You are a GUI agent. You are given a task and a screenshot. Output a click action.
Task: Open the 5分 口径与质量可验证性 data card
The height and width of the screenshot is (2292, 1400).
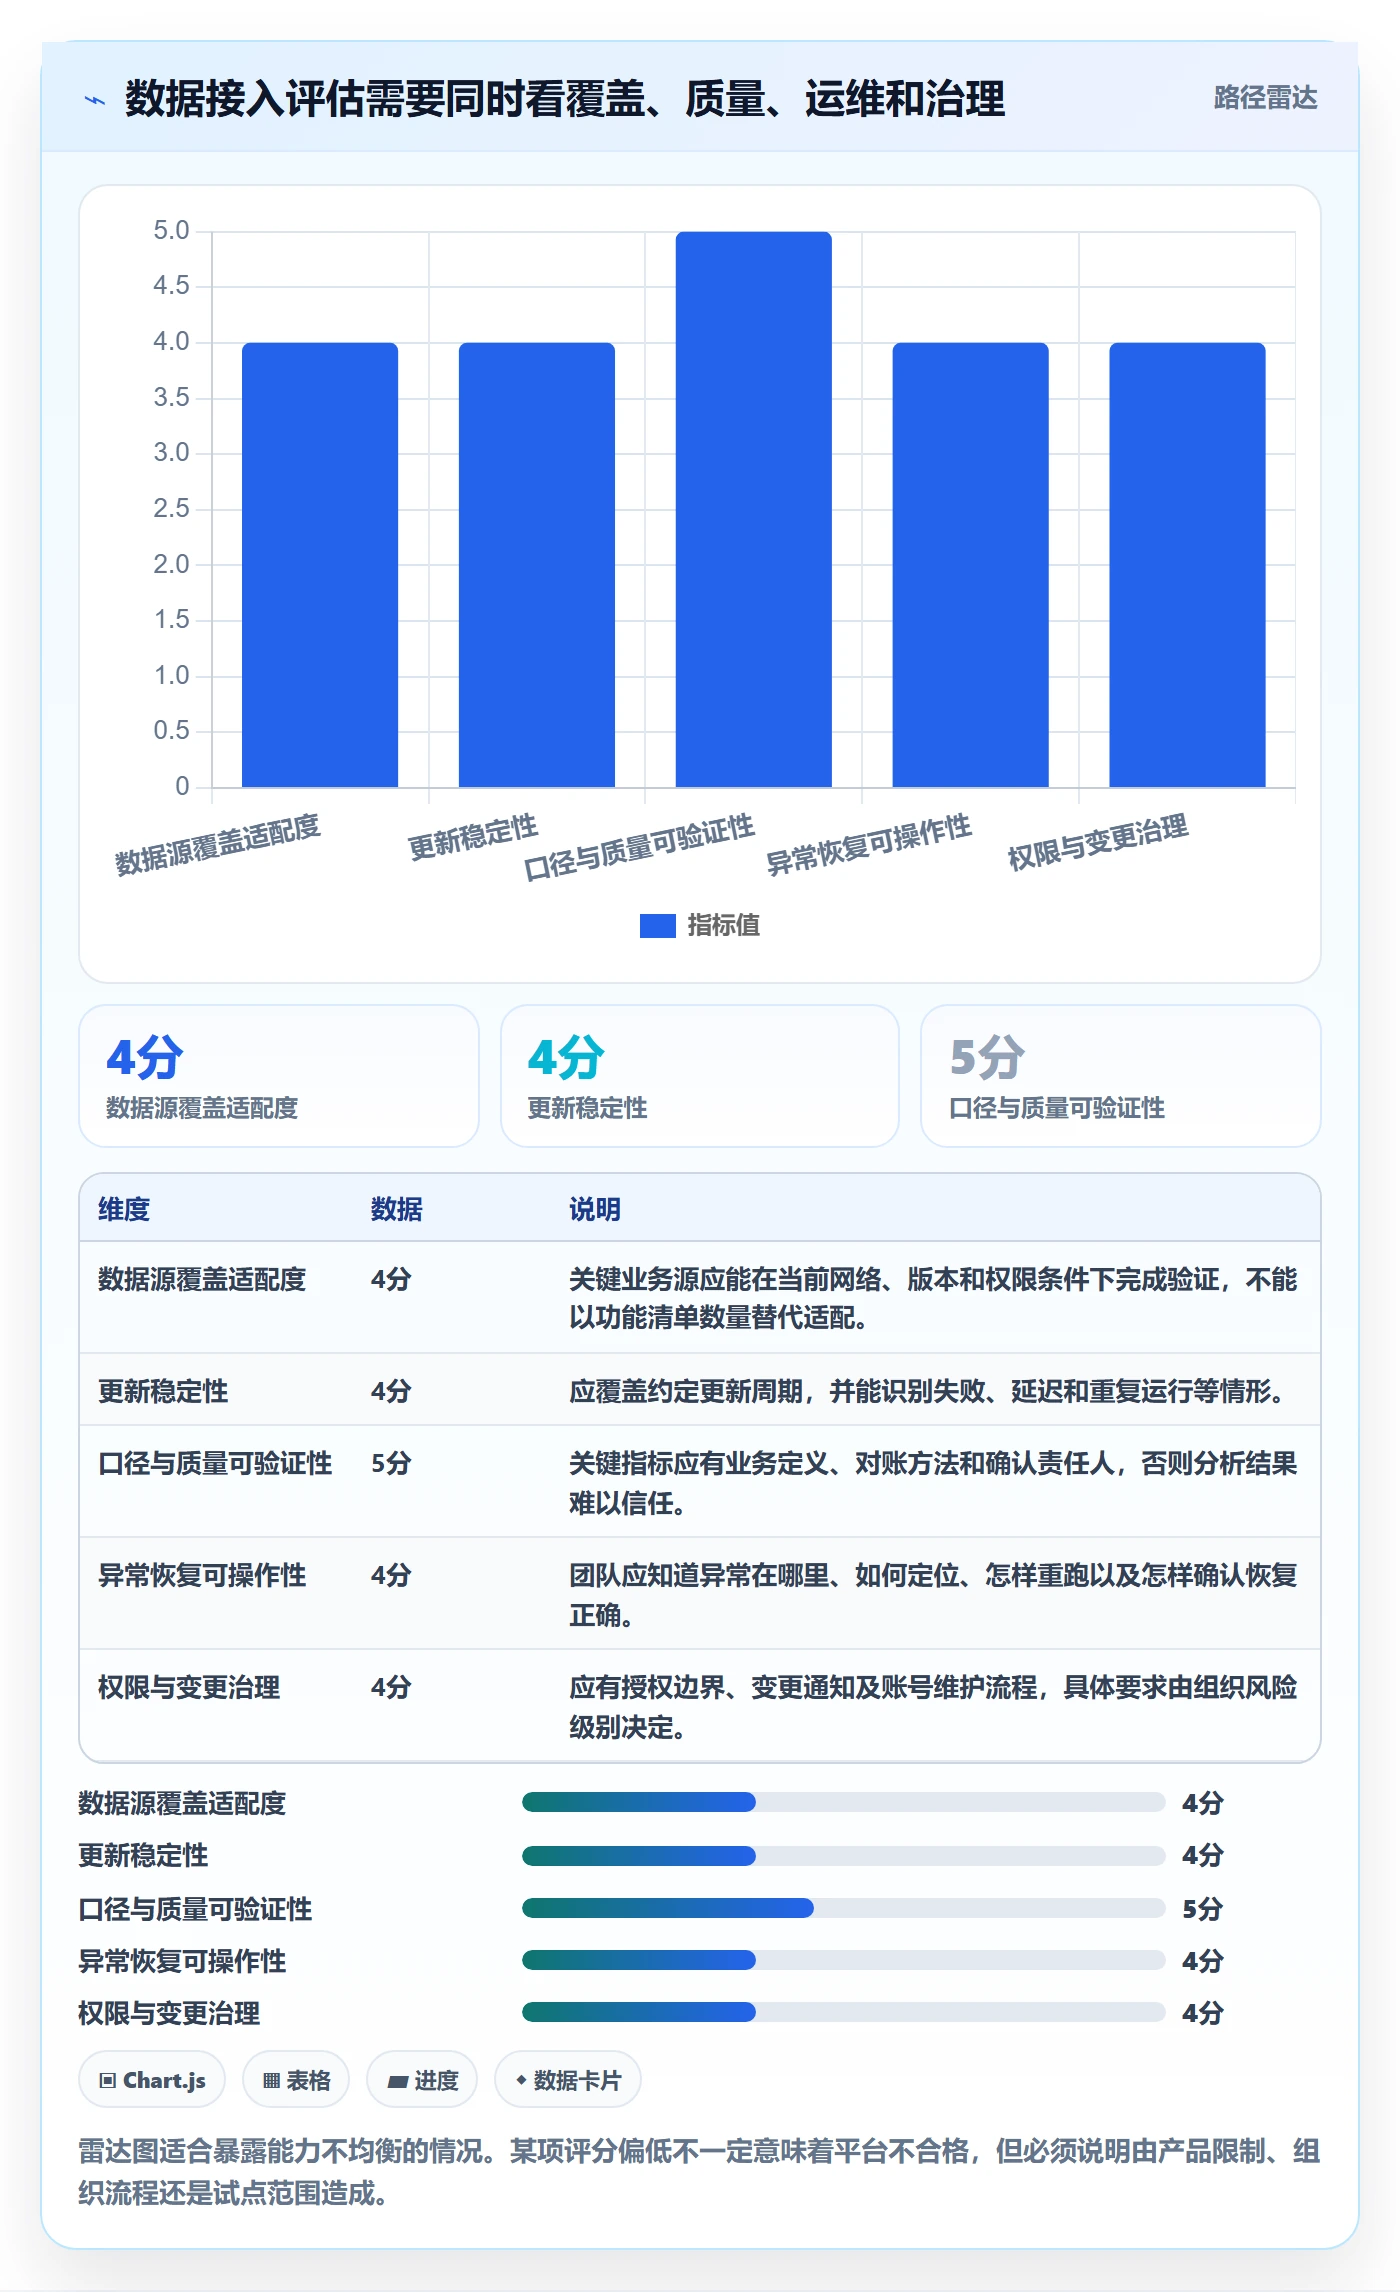(x=1121, y=1076)
